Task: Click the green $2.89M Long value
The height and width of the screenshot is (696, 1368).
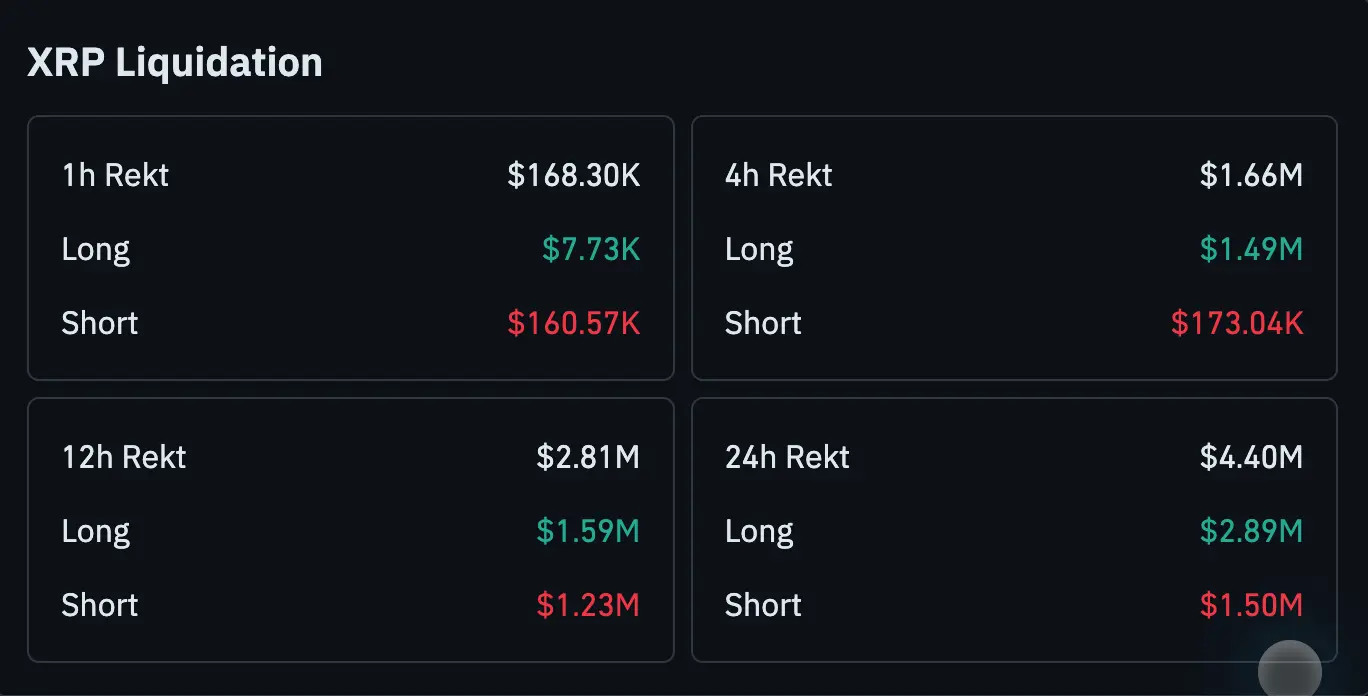Action: (x=1252, y=531)
